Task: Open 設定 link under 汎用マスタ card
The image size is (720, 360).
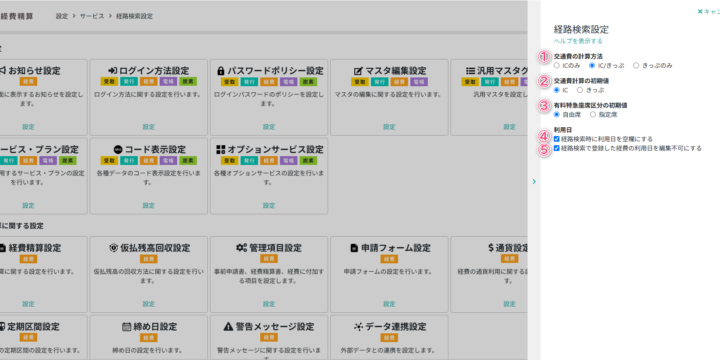Action: [510, 127]
